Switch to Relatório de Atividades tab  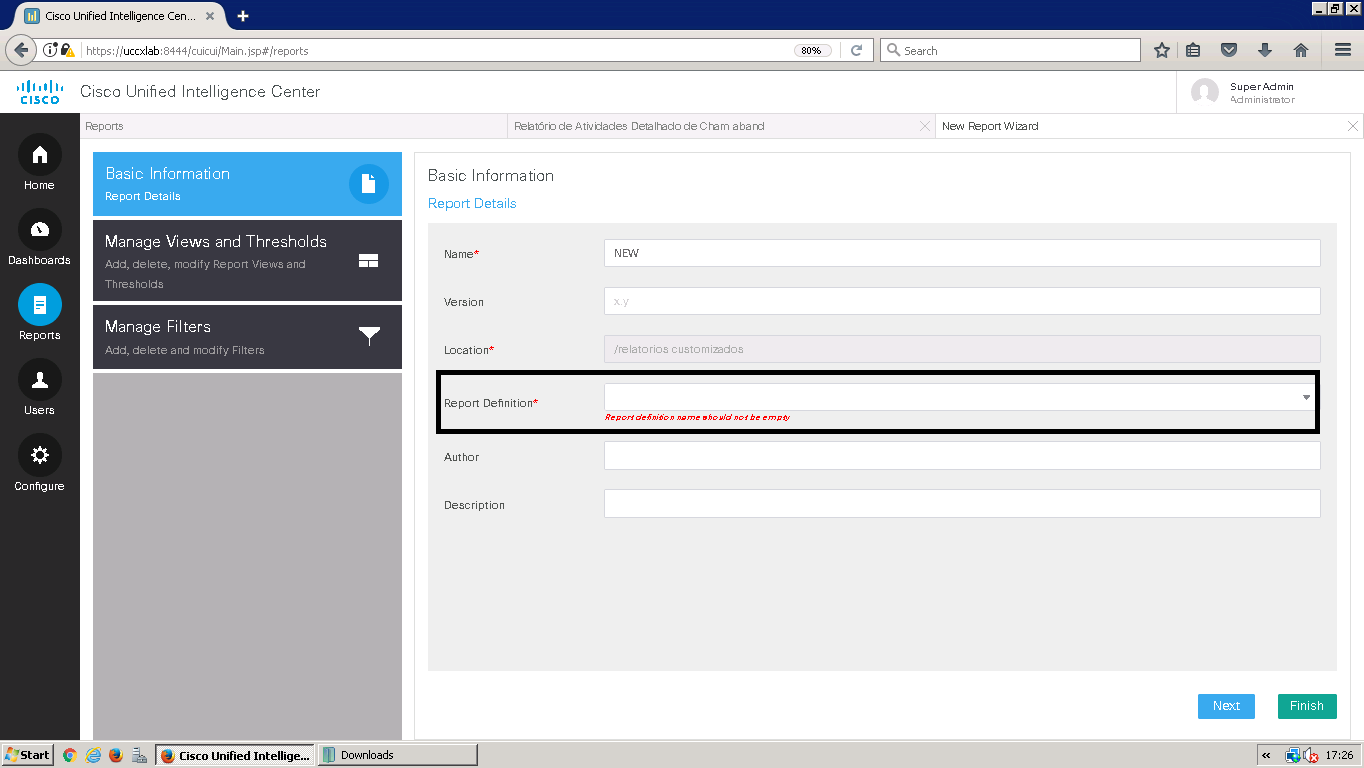[721, 126]
